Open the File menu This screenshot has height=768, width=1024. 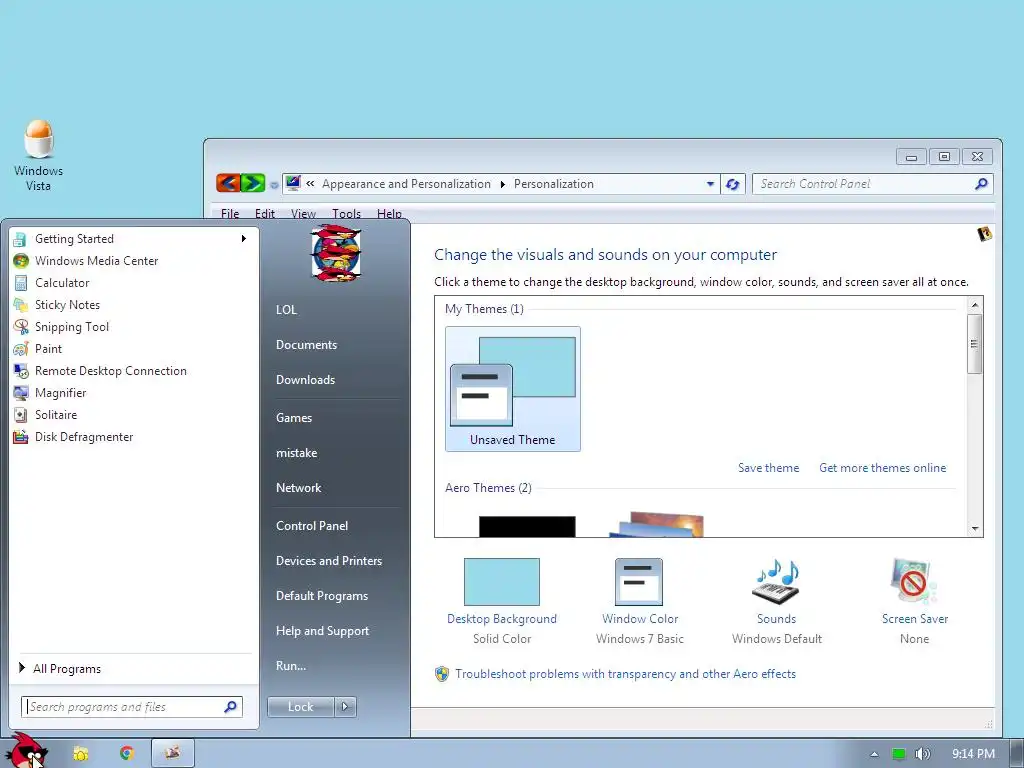pyautogui.click(x=230, y=214)
